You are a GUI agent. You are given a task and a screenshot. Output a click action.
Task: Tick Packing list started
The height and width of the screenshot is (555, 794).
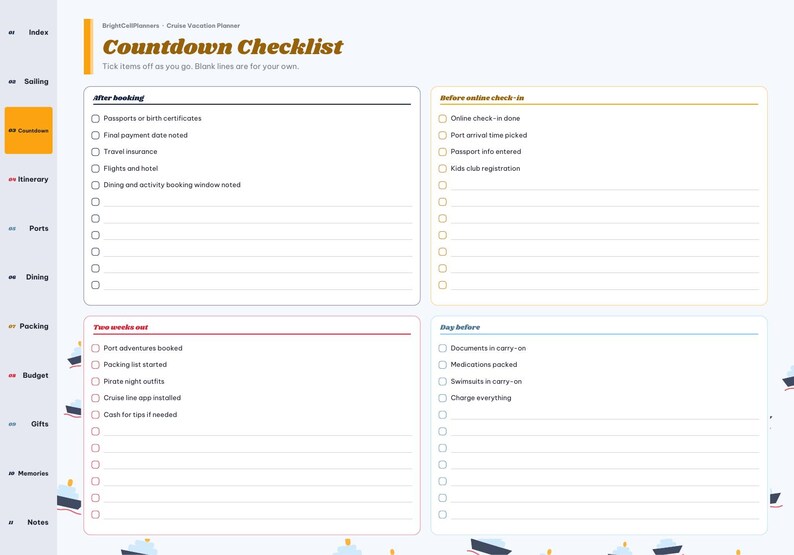click(95, 365)
